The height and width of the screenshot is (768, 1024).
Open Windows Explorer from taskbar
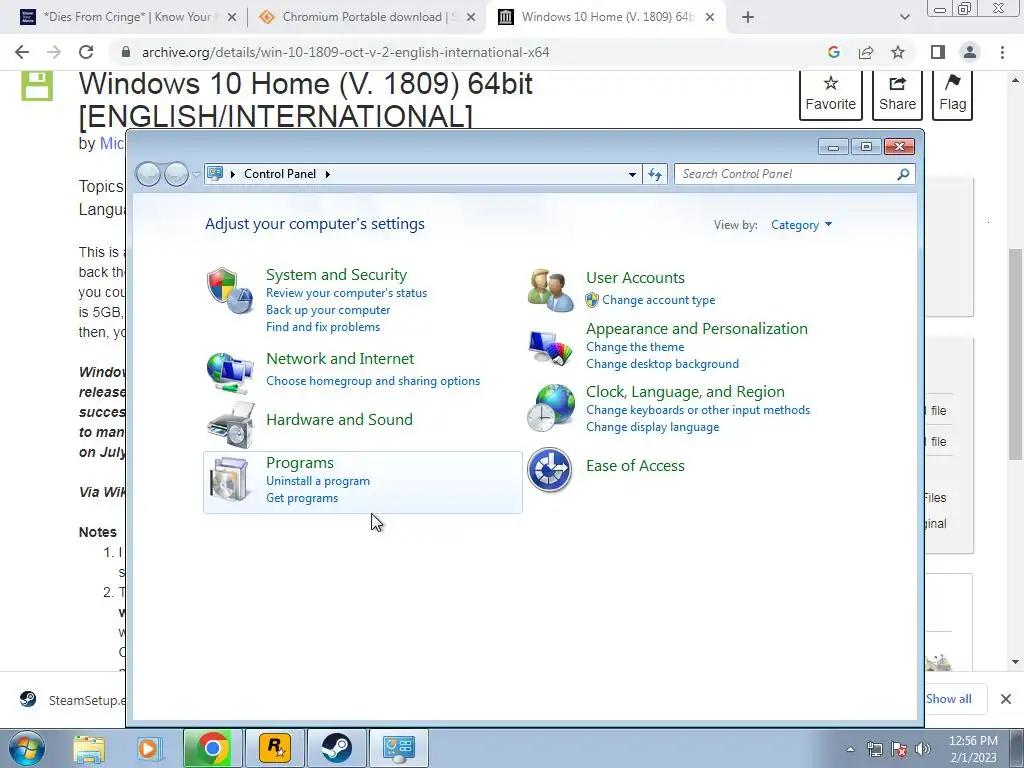click(89, 748)
